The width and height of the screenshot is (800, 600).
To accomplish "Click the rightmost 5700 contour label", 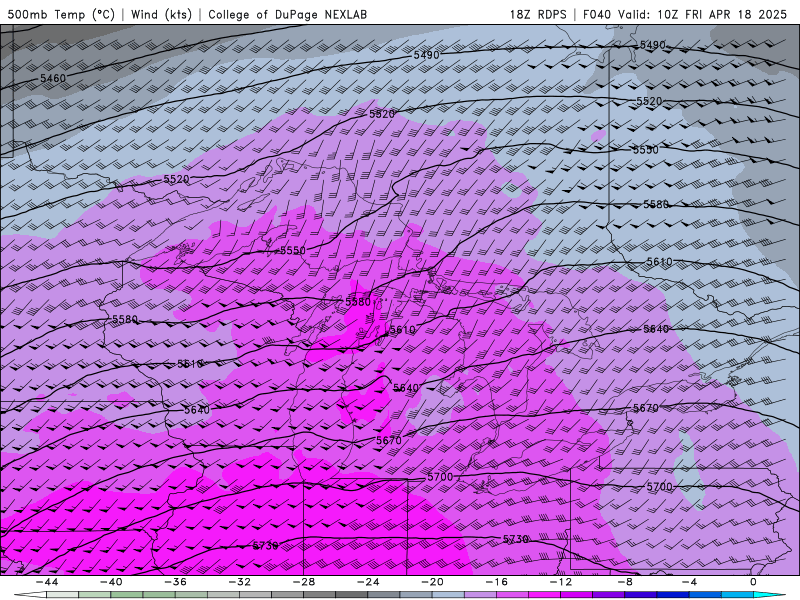I will [x=660, y=487].
